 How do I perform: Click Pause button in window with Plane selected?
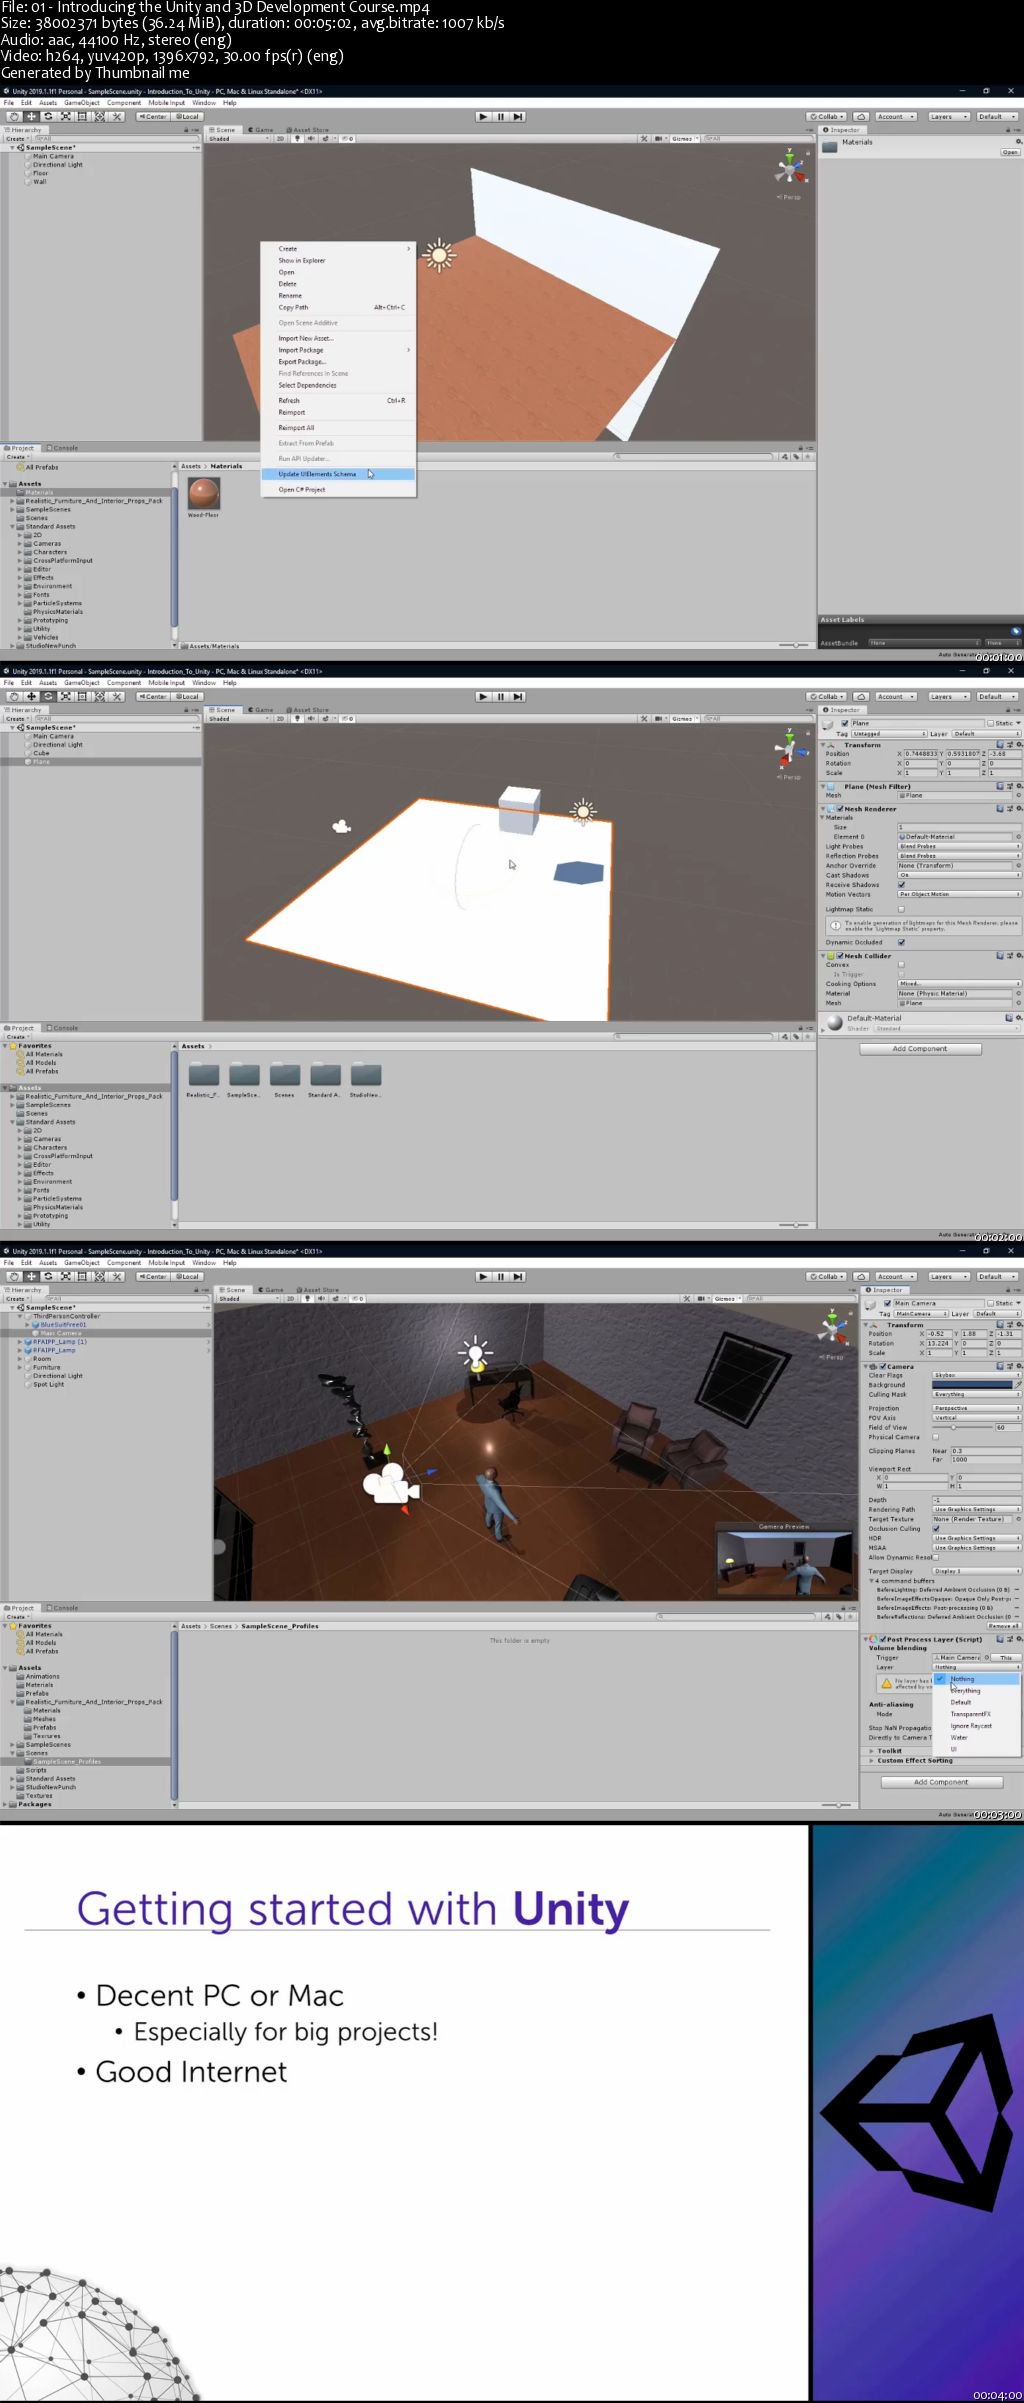[500, 696]
